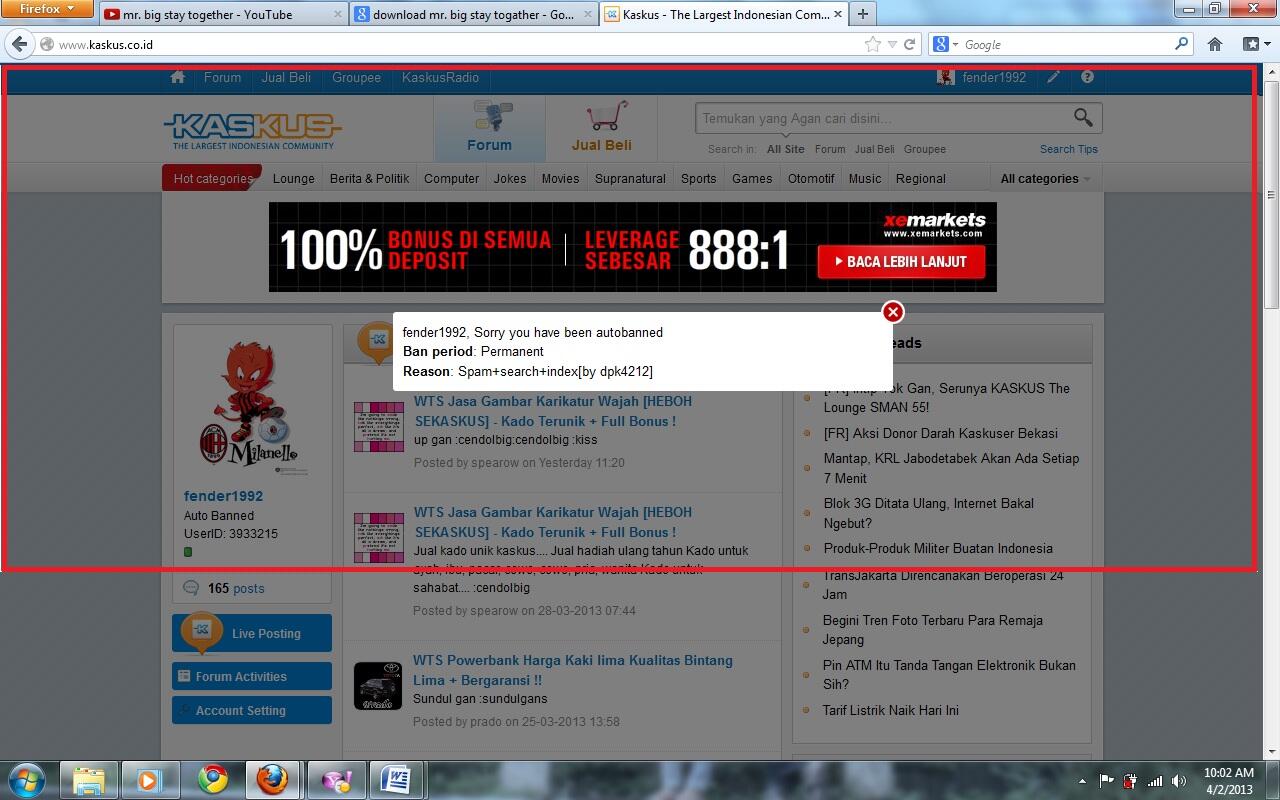Click 165 posts link in profile
The image size is (1280, 800).
pyautogui.click(x=236, y=588)
